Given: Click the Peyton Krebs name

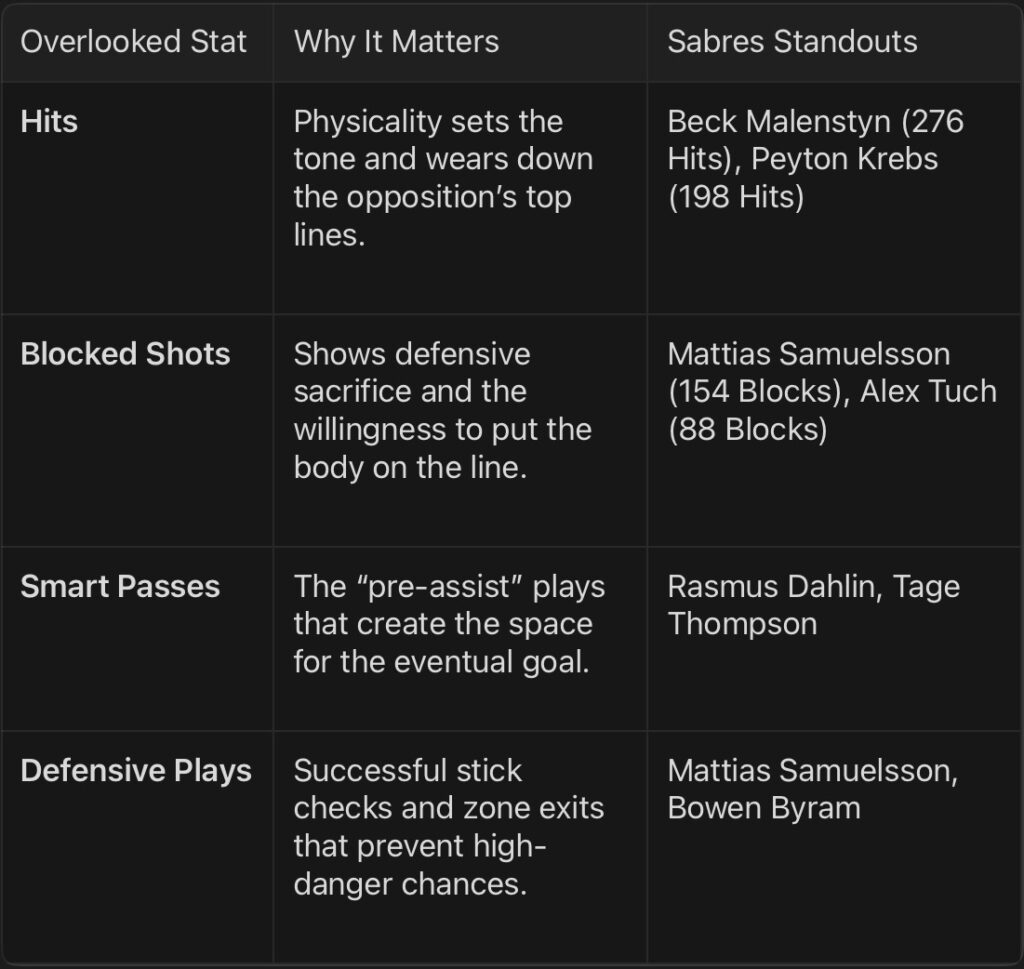Looking at the screenshot, I should [x=844, y=159].
